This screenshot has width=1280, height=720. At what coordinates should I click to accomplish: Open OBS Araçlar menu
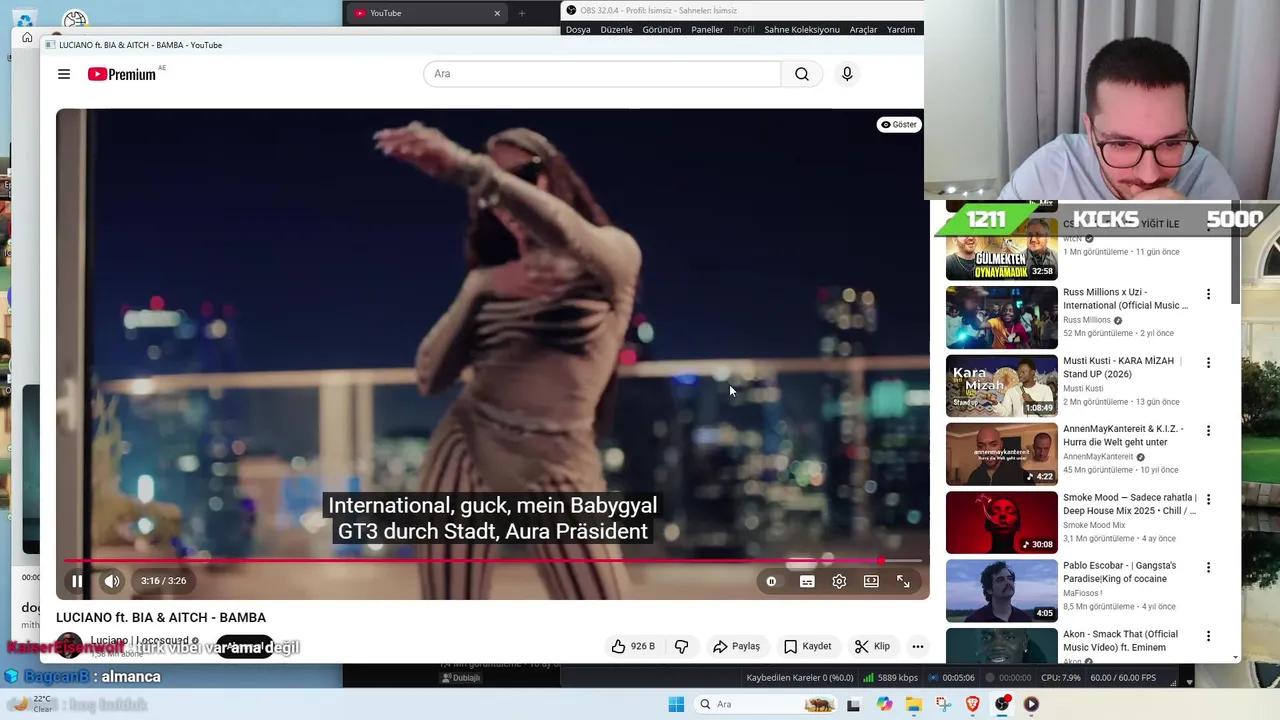coord(863,29)
